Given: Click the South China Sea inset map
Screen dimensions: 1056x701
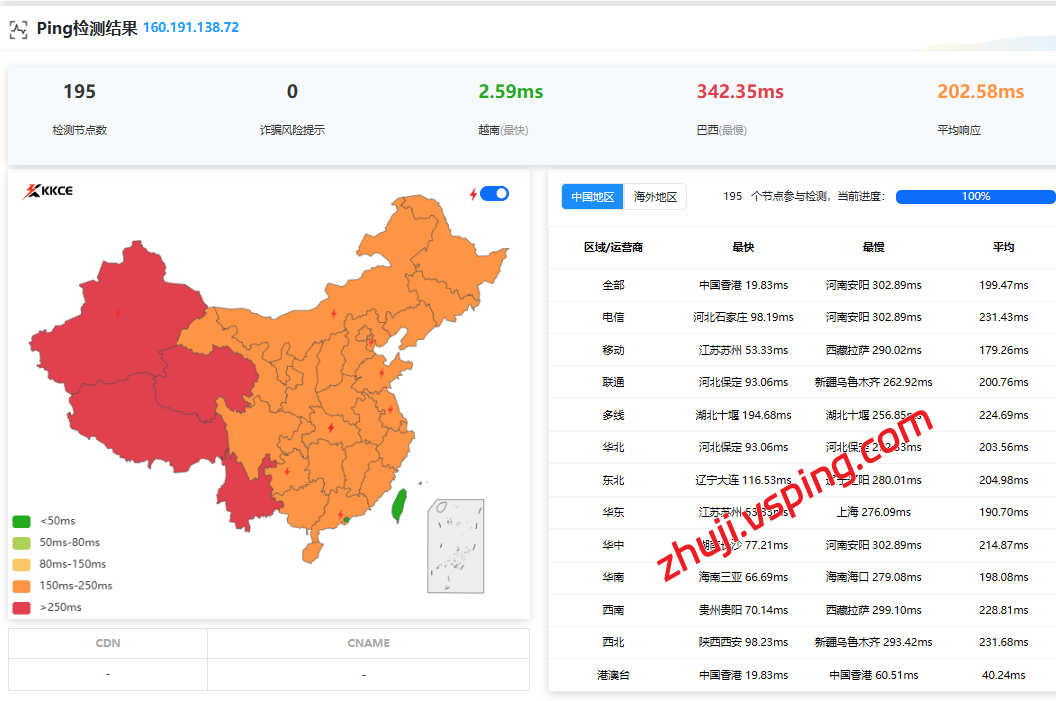Looking at the screenshot, I should coord(455,546).
